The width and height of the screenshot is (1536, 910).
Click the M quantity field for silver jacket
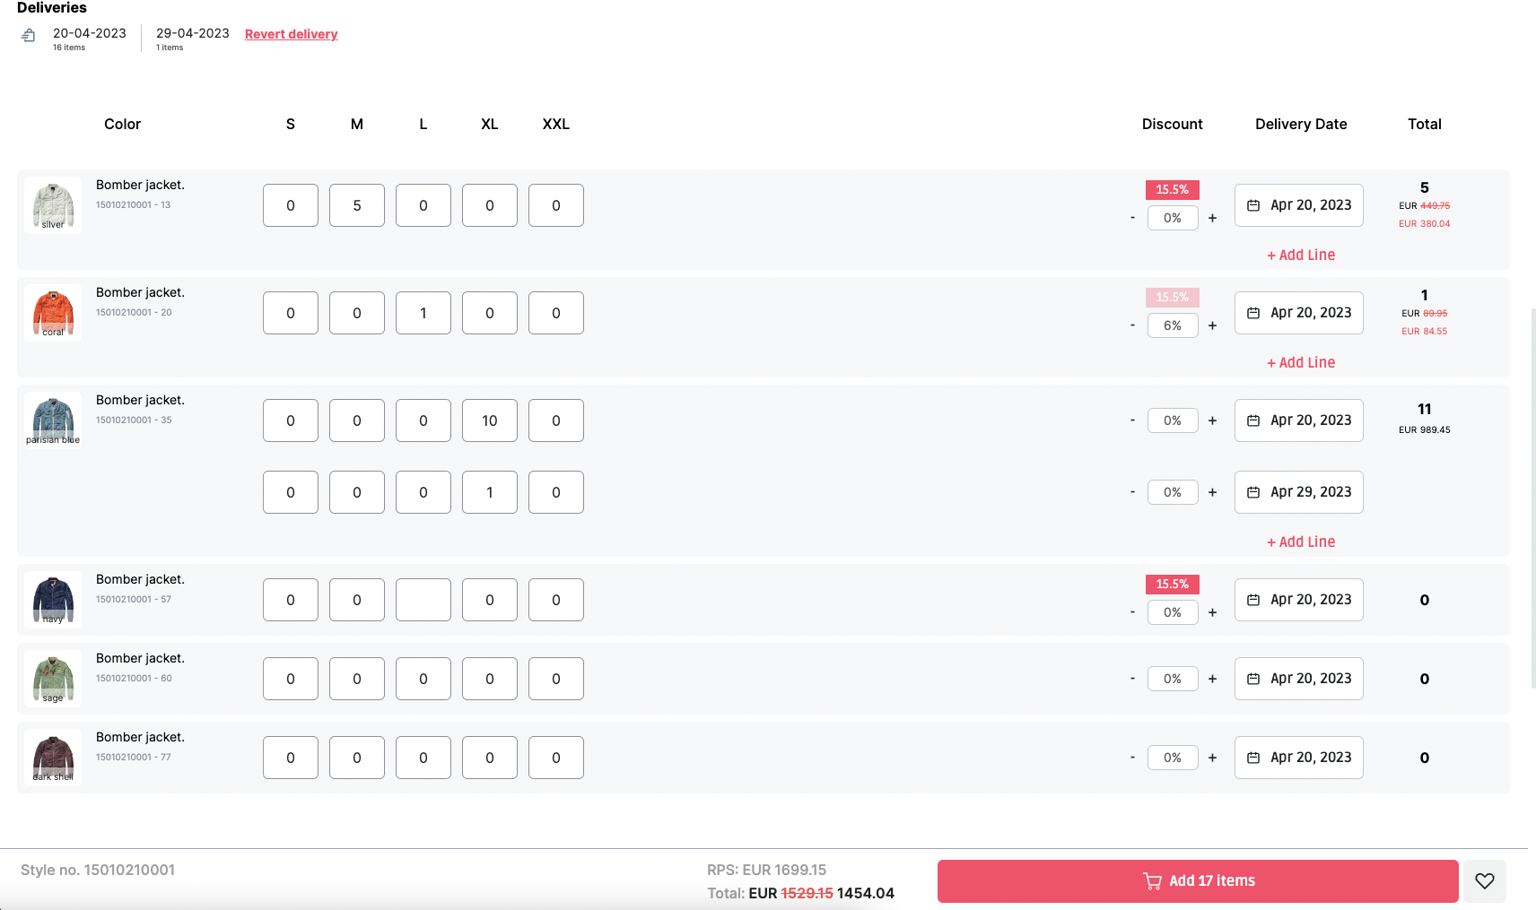(357, 205)
